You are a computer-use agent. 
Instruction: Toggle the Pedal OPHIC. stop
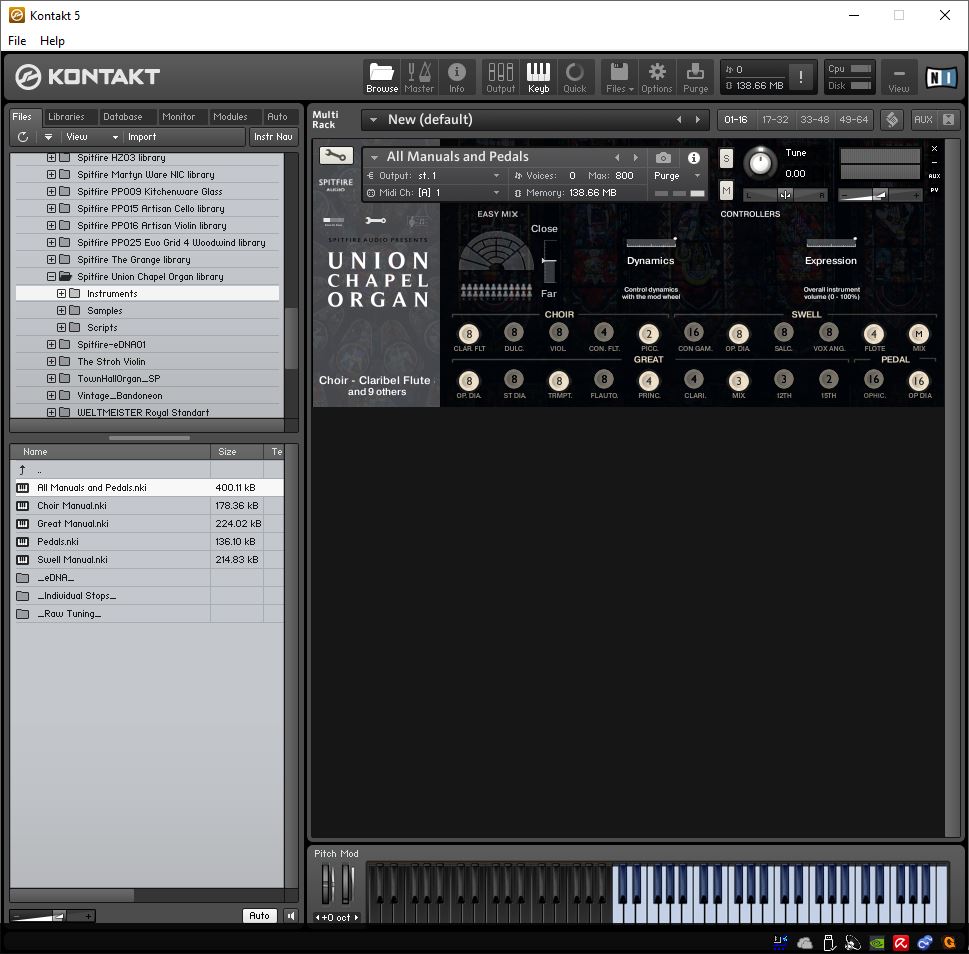point(873,379)
